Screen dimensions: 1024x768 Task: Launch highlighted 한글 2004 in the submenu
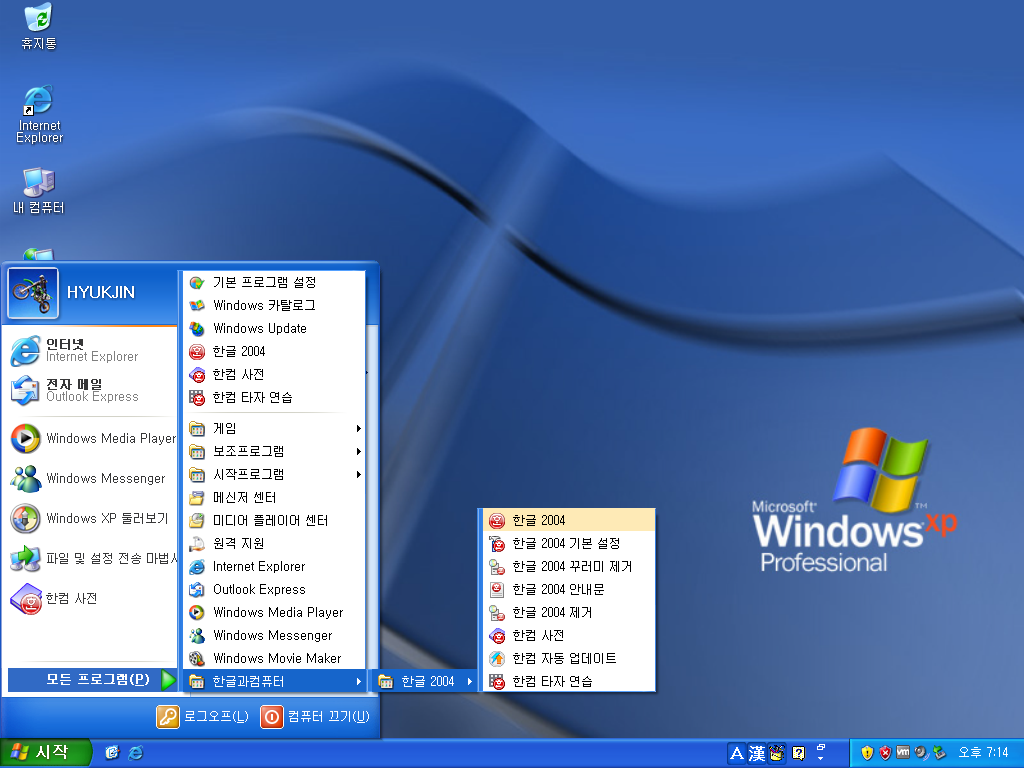tap(569, 520)
